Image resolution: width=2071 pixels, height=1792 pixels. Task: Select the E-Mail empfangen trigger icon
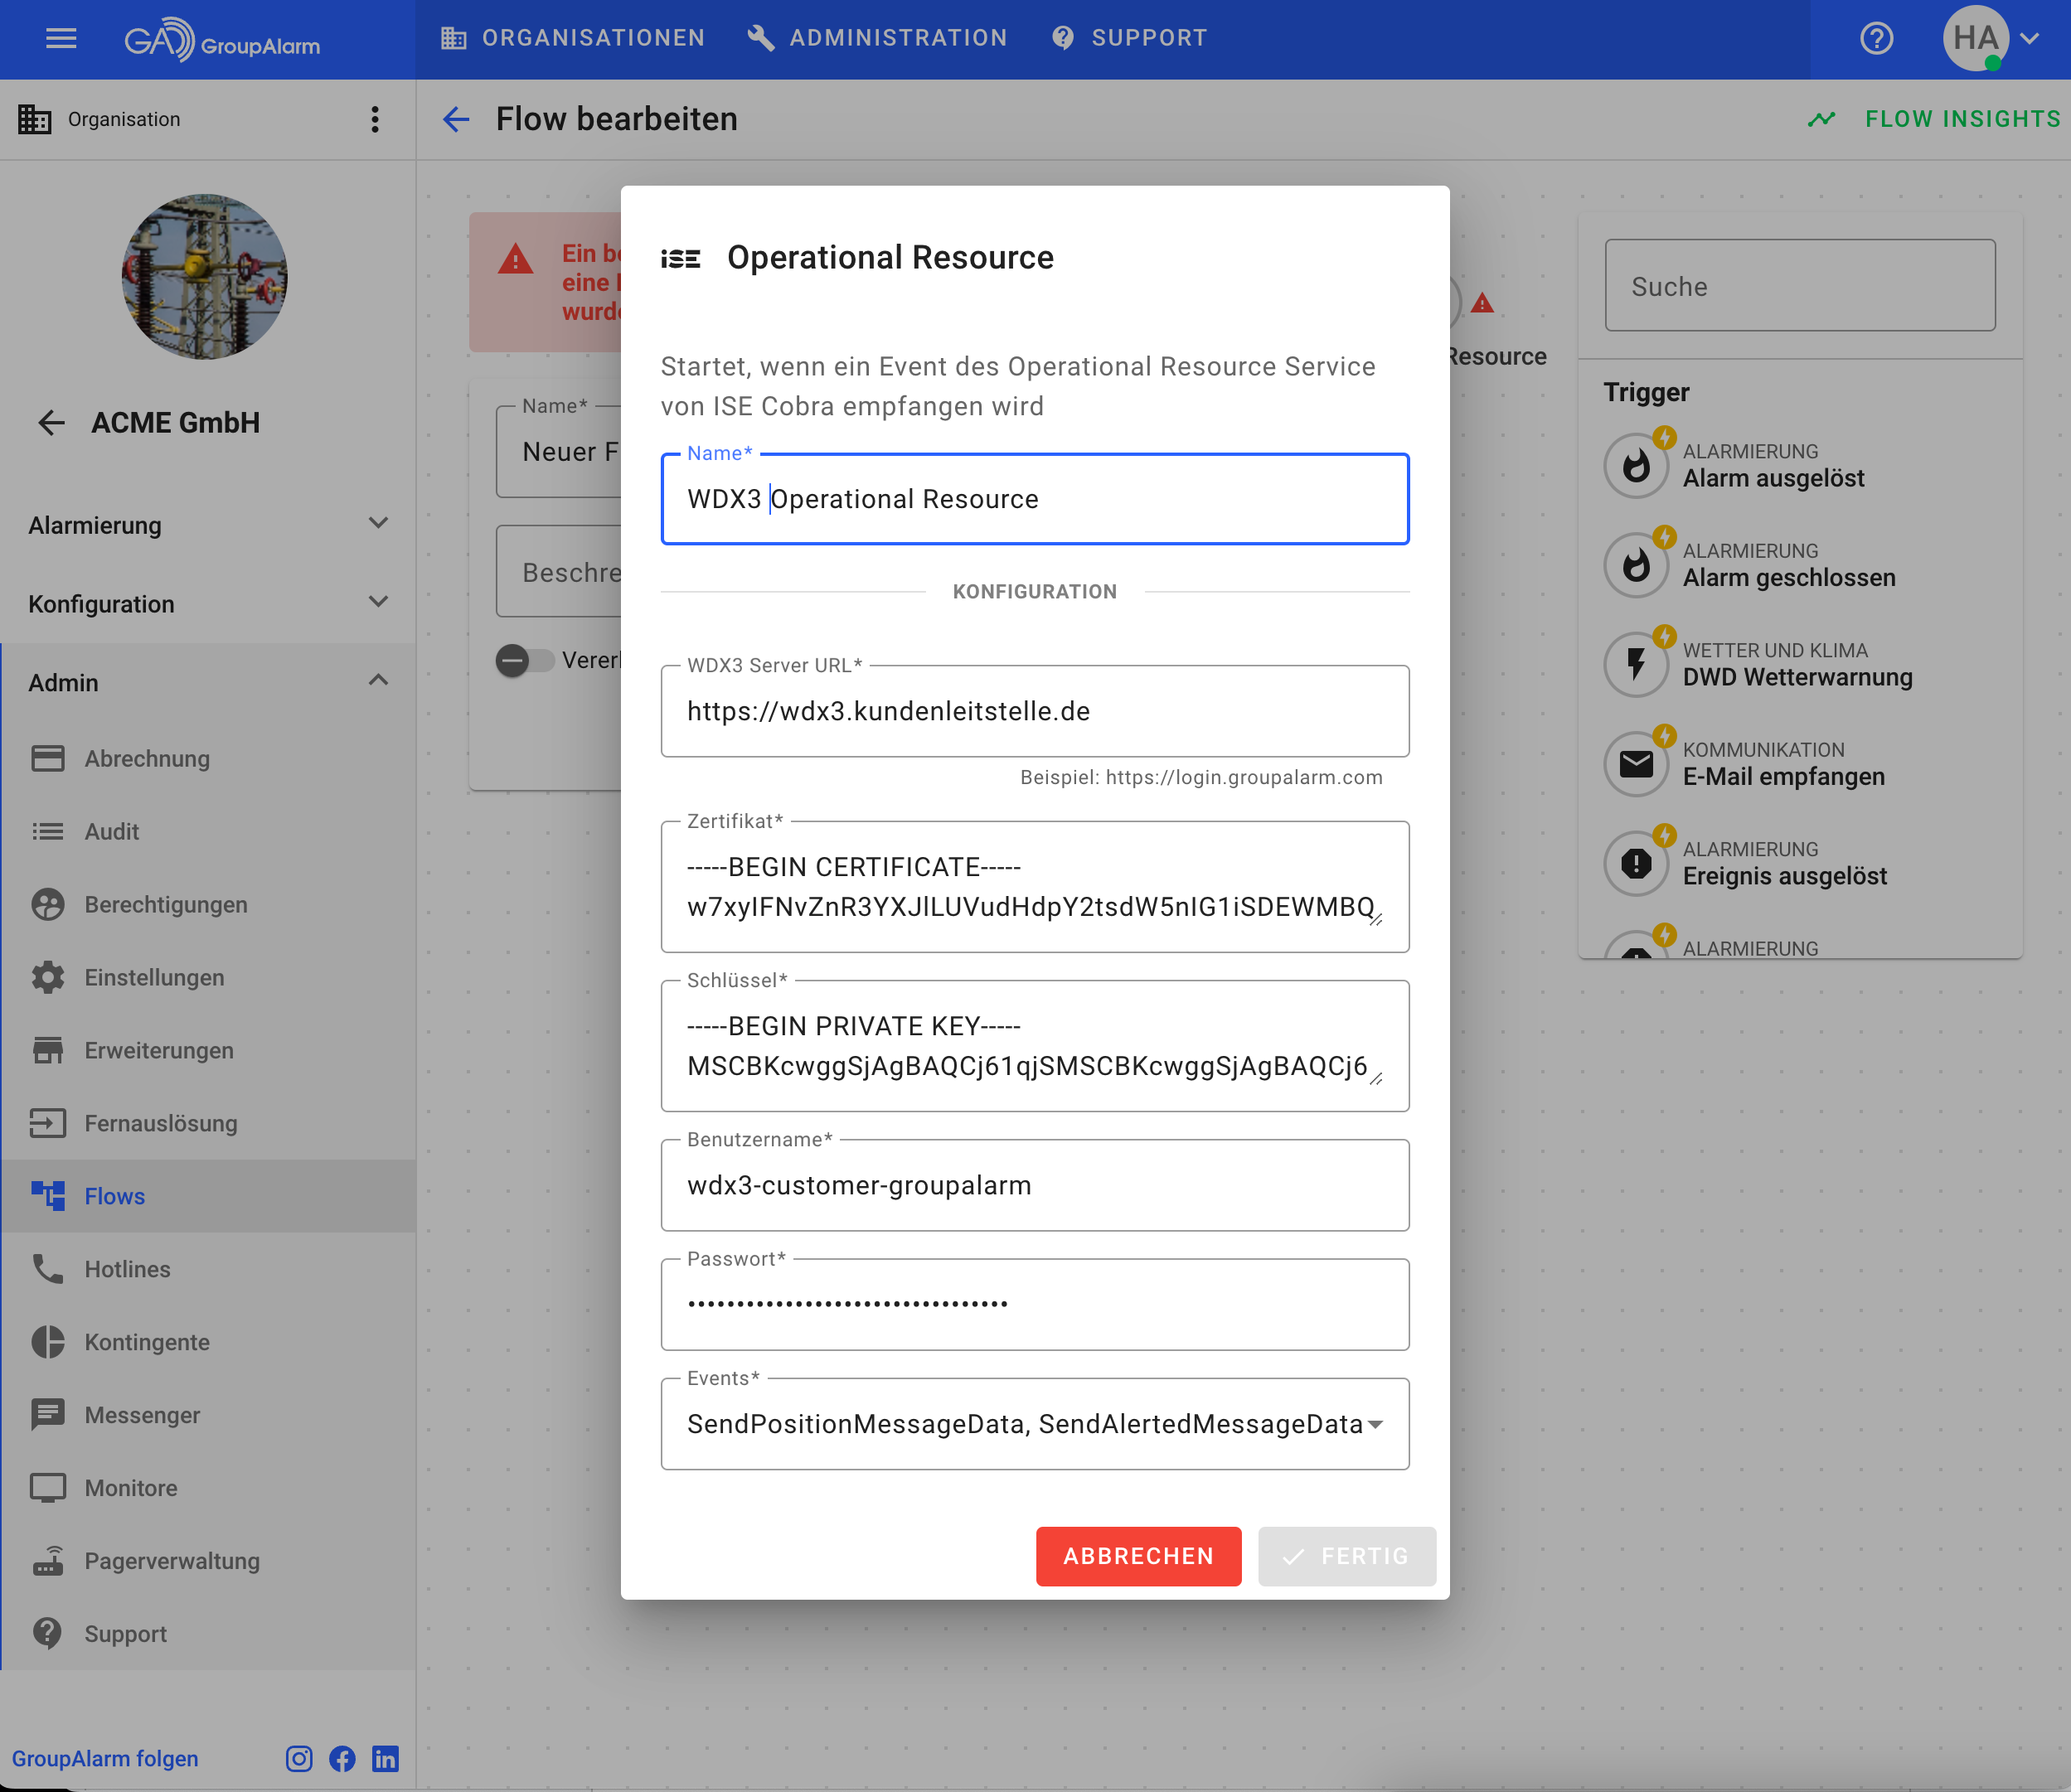(x=1636, y=764)
